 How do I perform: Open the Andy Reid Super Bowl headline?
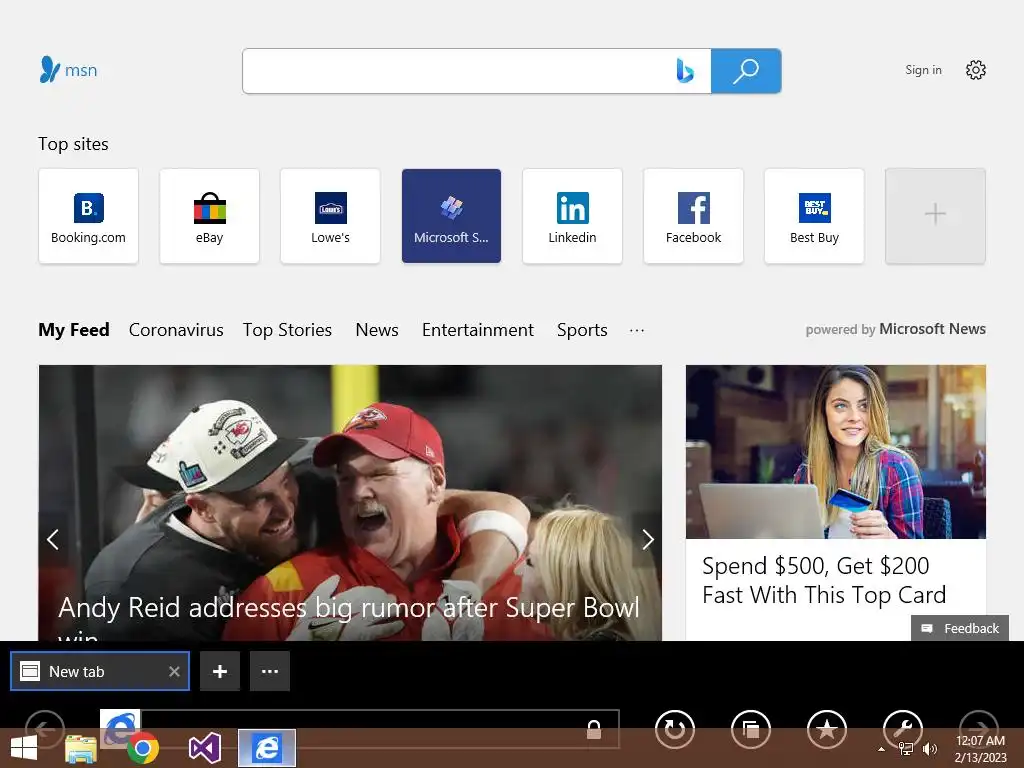(349, 616)
